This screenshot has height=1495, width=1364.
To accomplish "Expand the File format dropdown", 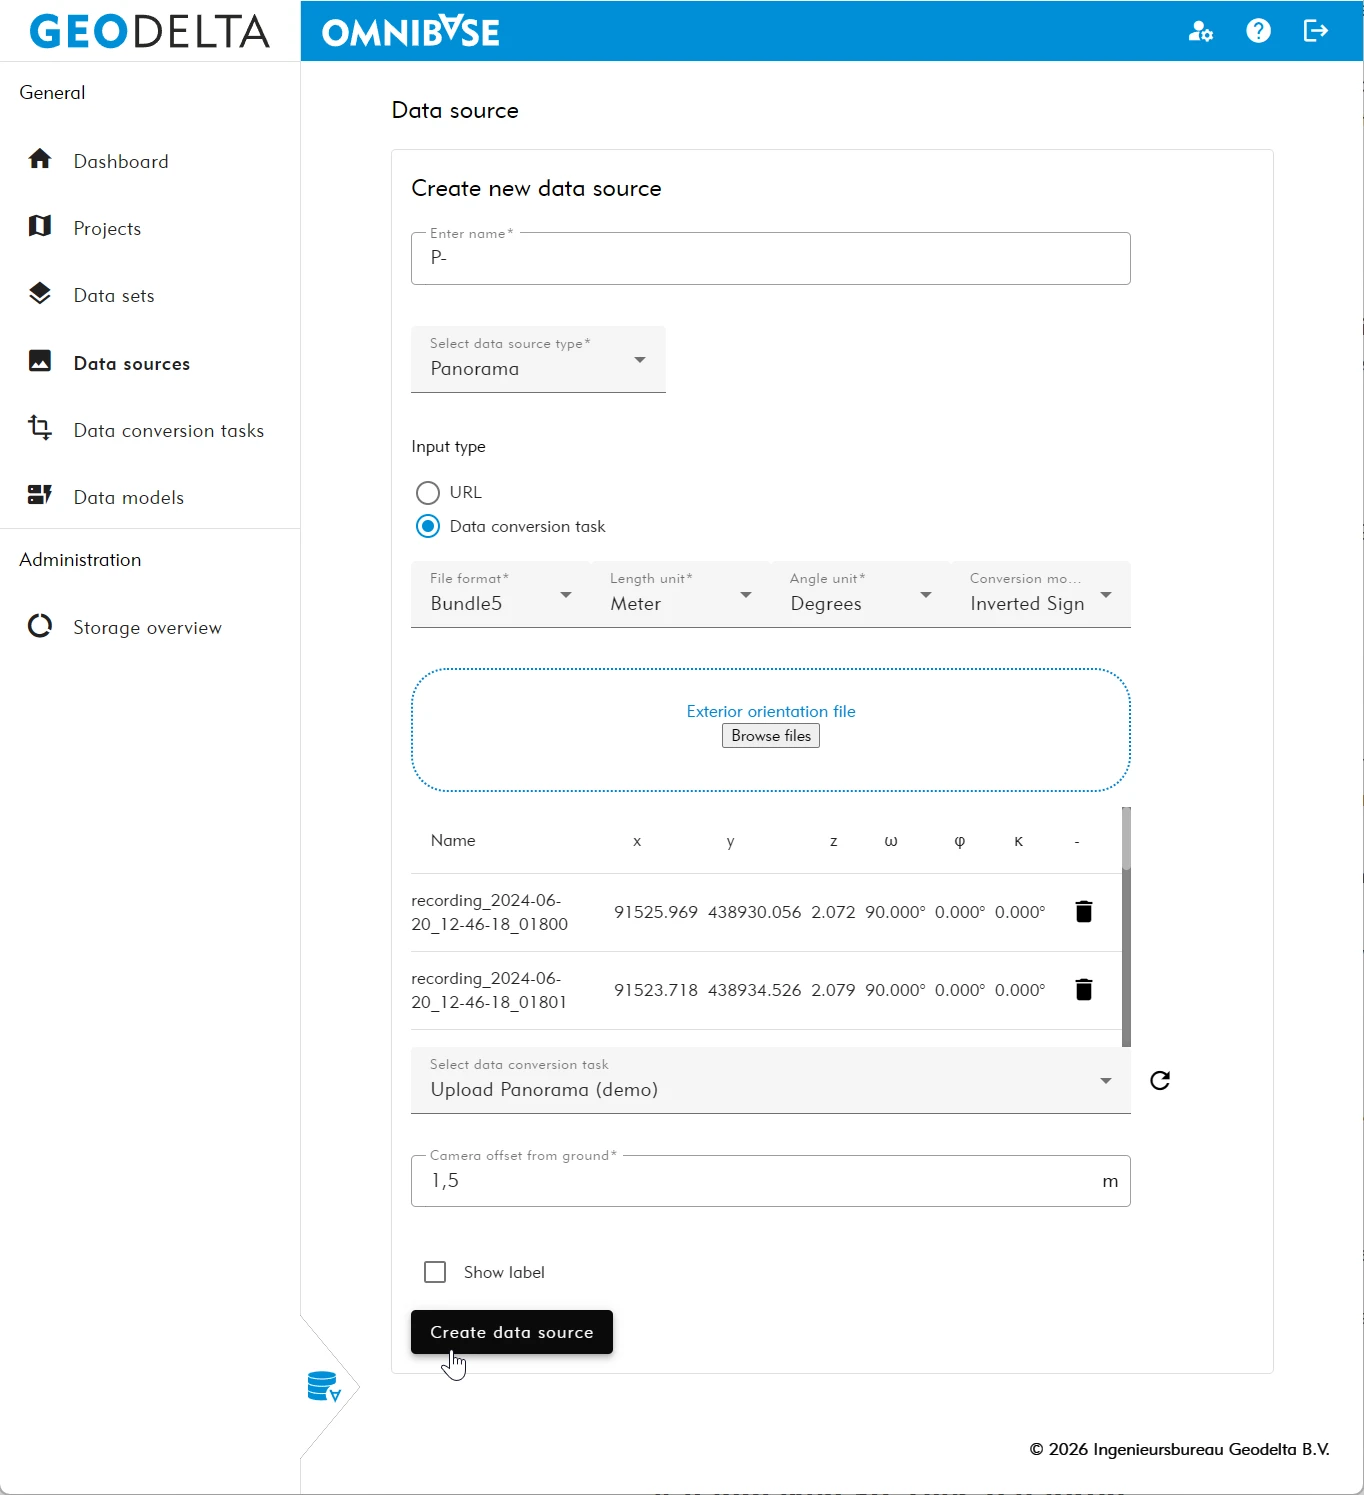I will tap(500, 595).
